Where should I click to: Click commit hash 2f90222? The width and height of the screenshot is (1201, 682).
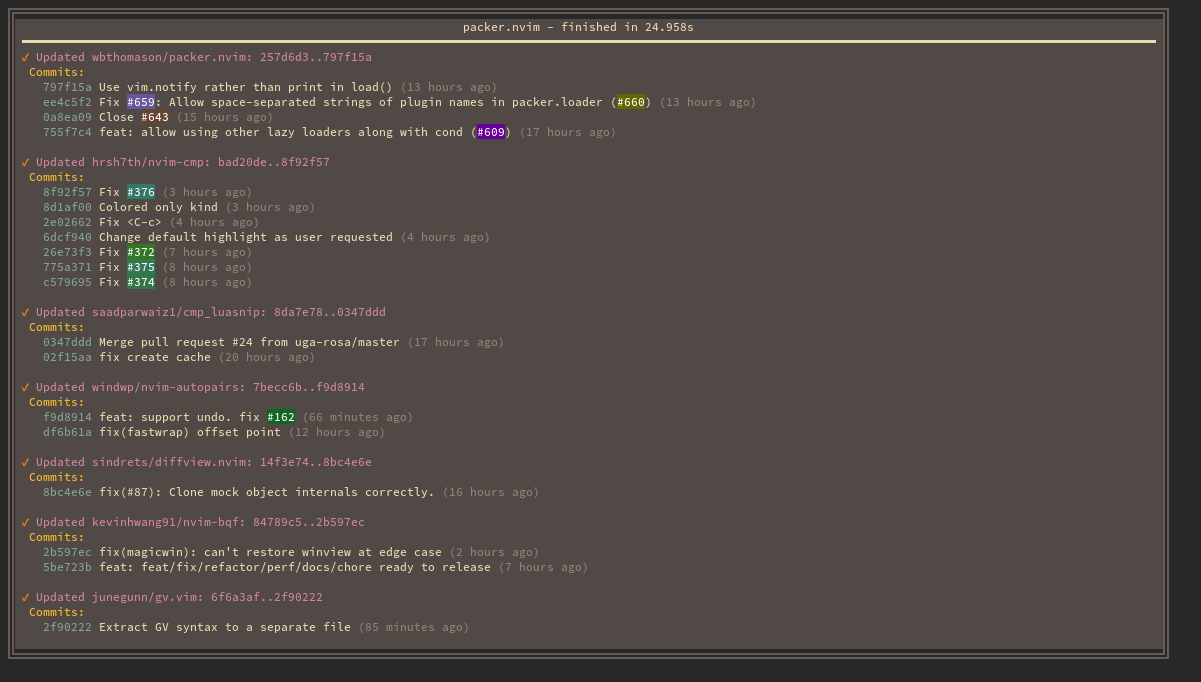tap(67, 627)
